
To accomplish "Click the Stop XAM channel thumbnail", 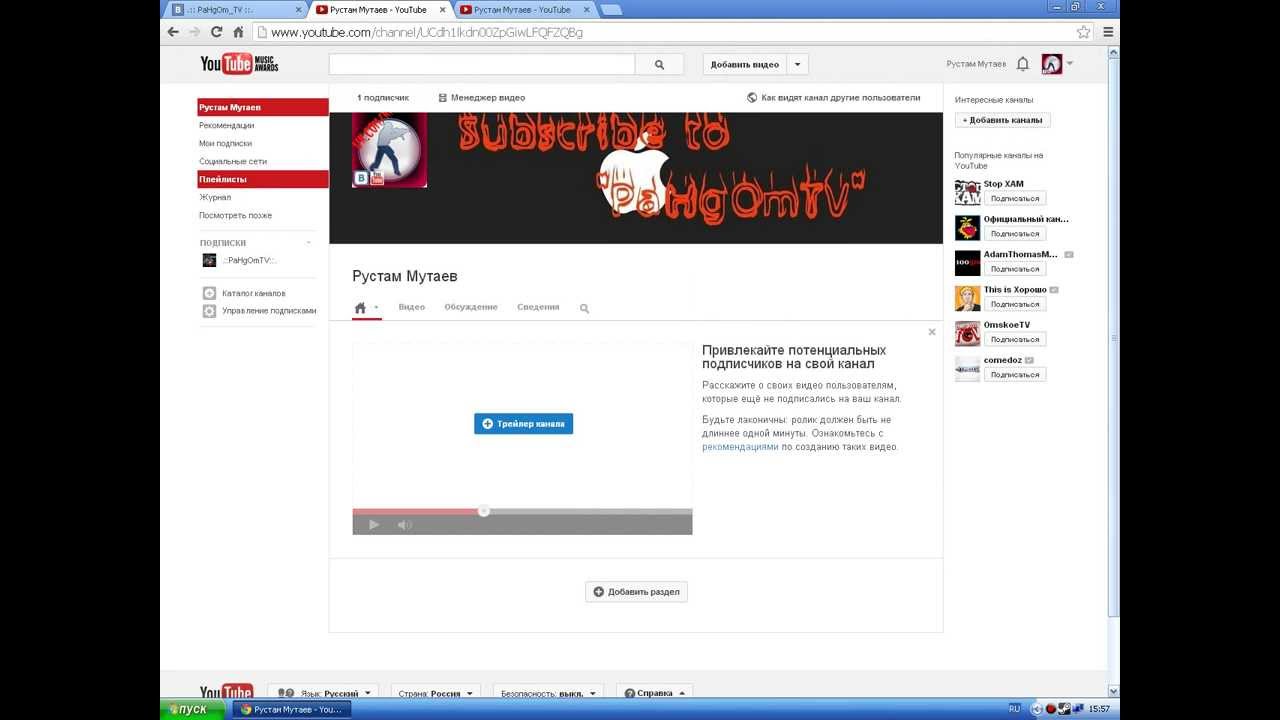I will 967,192.
